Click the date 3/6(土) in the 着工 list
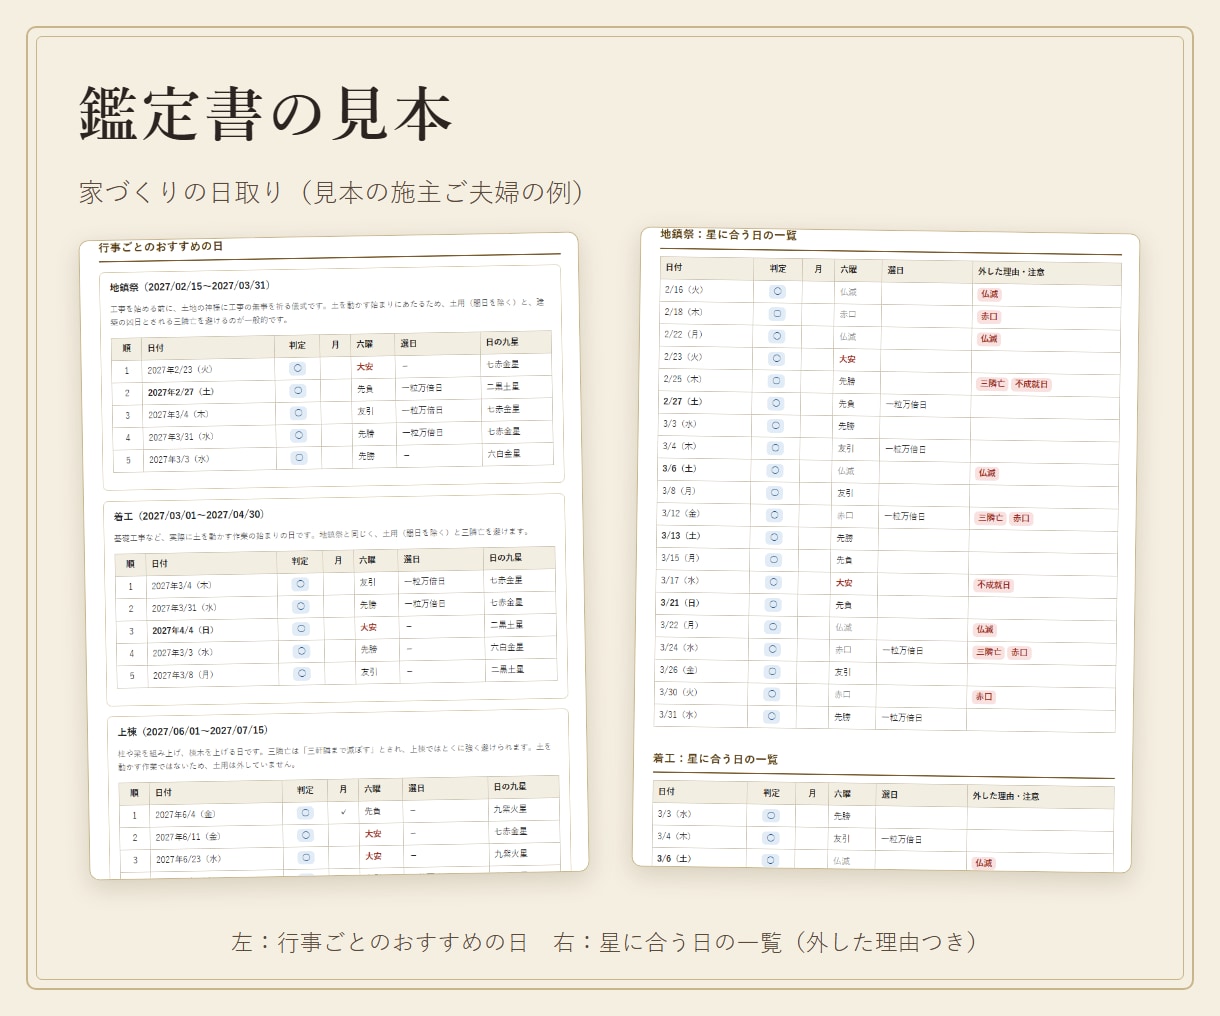This screenshot has height=1016, width=1220. pyautogui.click(x=674, y=858)
